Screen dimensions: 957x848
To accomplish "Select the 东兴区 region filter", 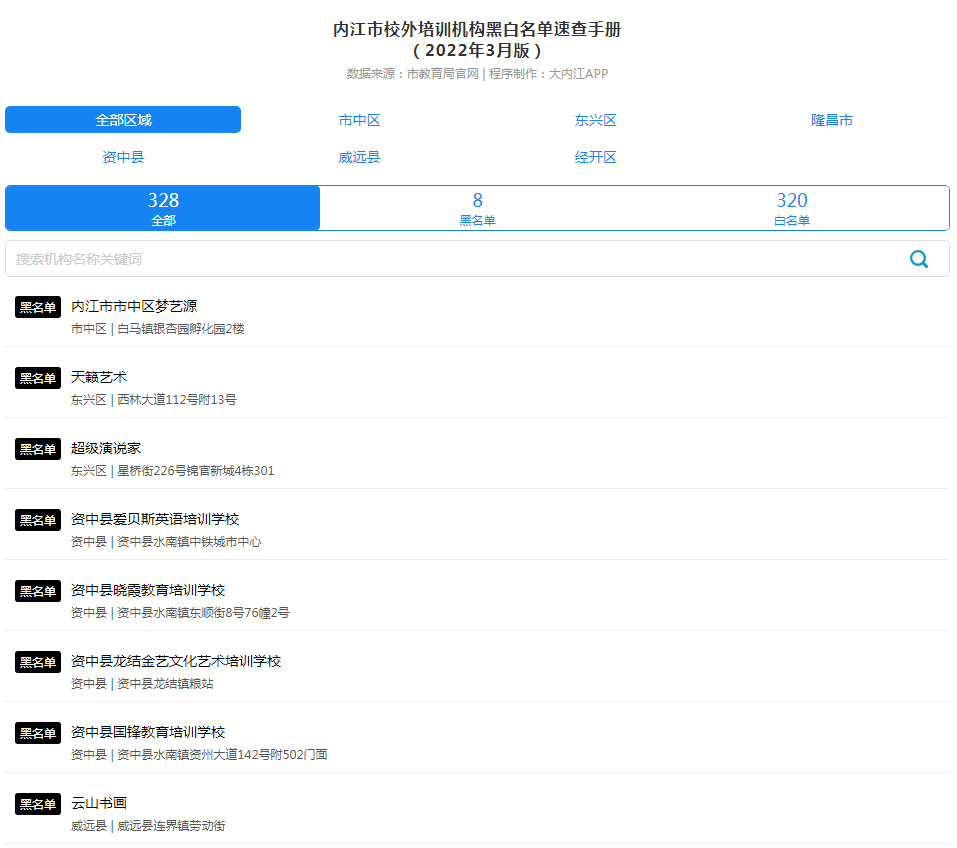I will [x=596, y=119].
